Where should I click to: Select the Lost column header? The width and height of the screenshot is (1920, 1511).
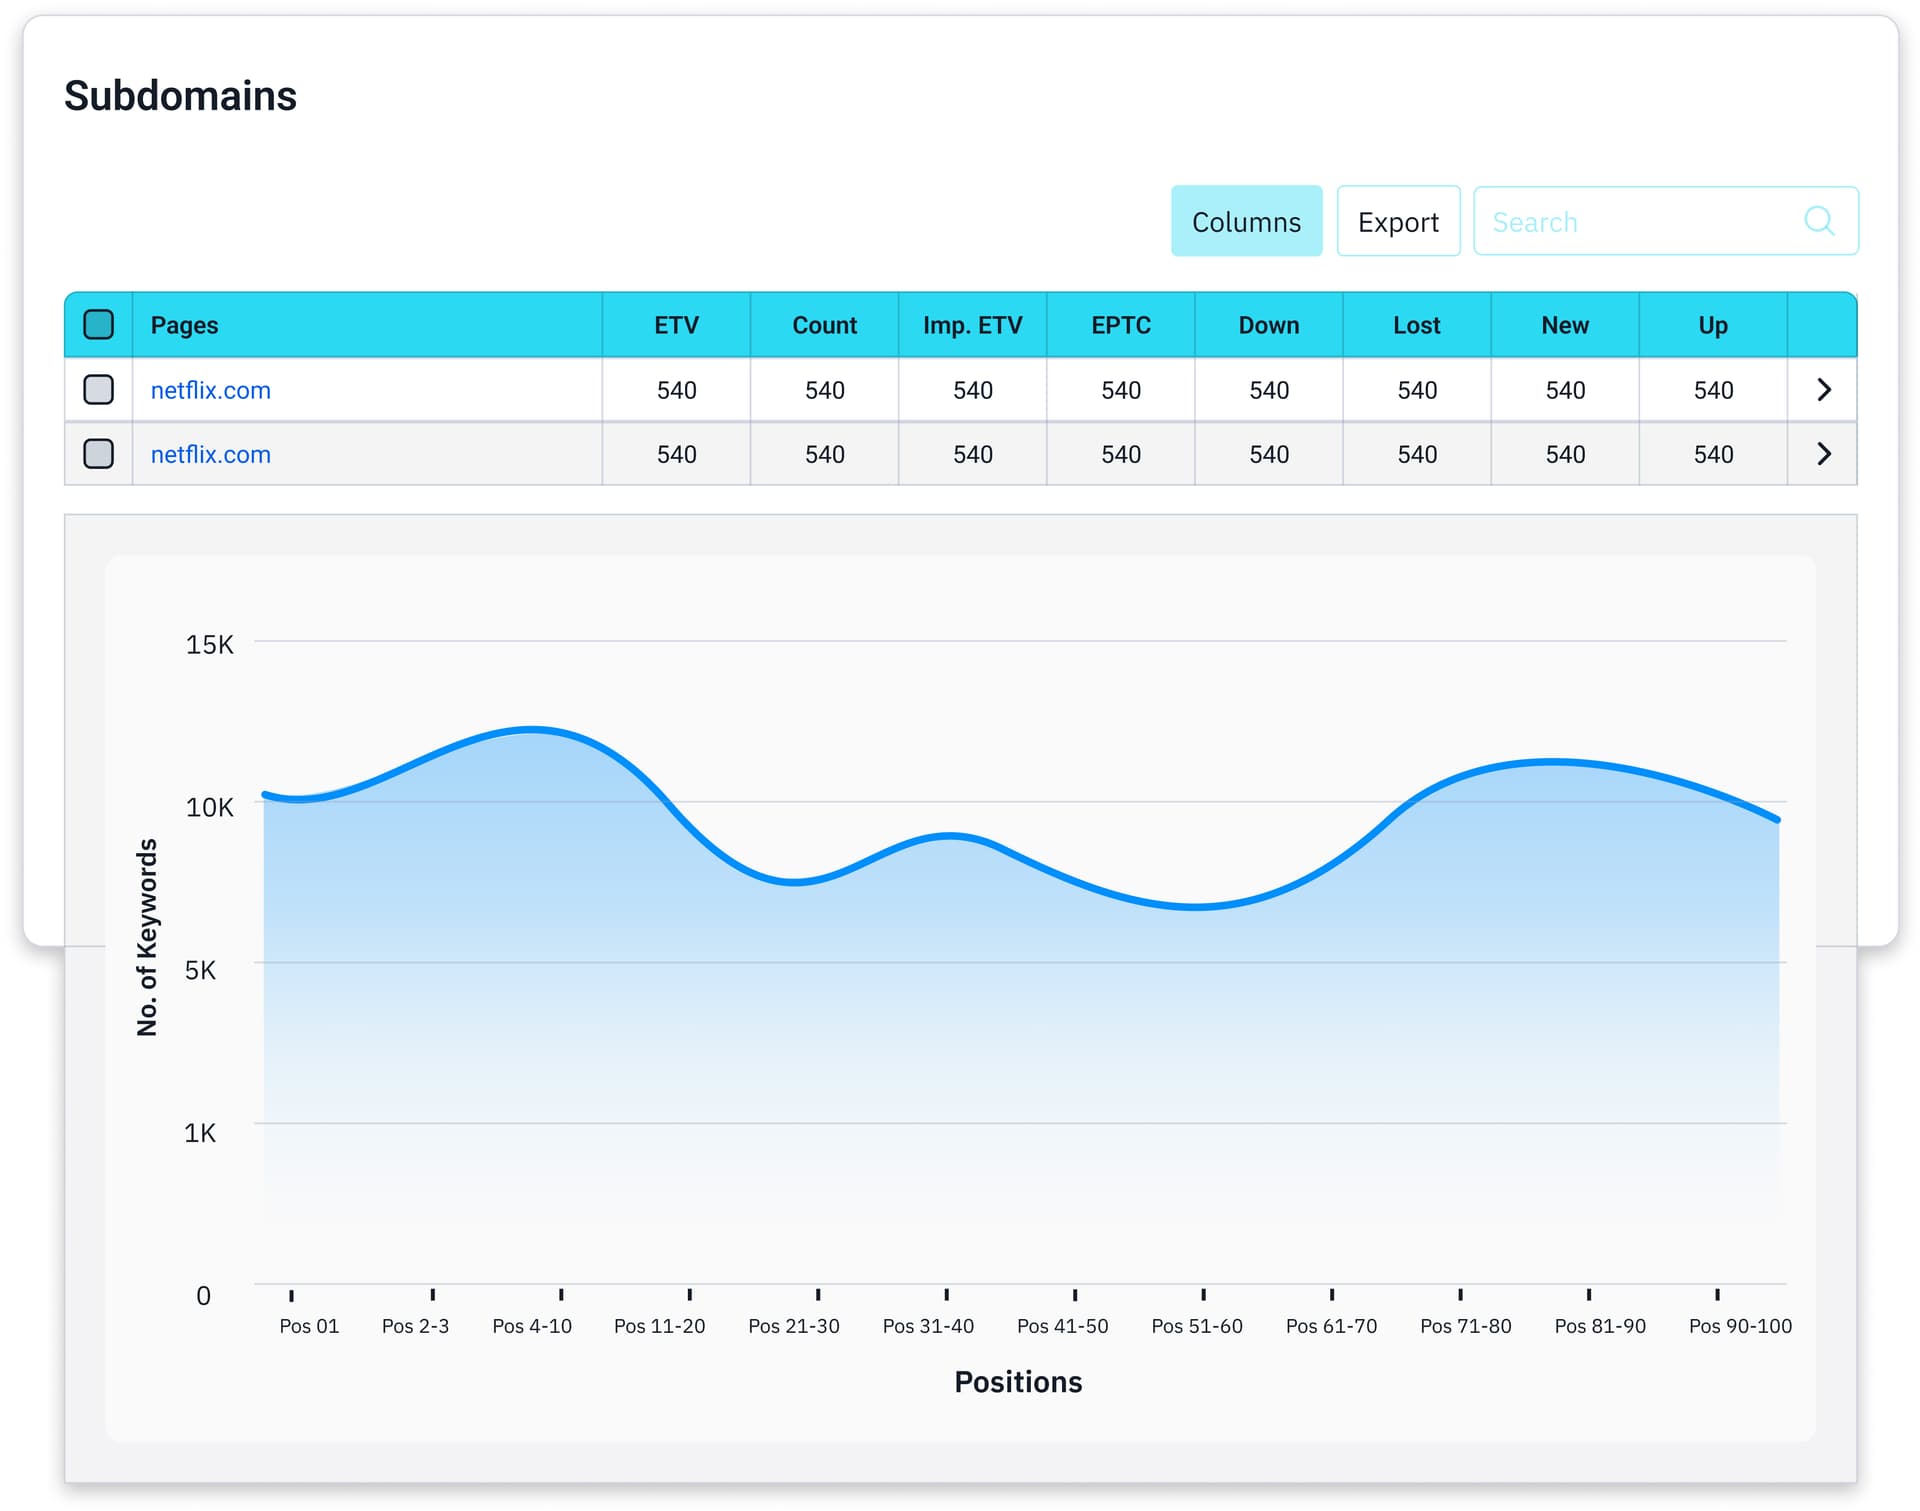[1416, 324]
